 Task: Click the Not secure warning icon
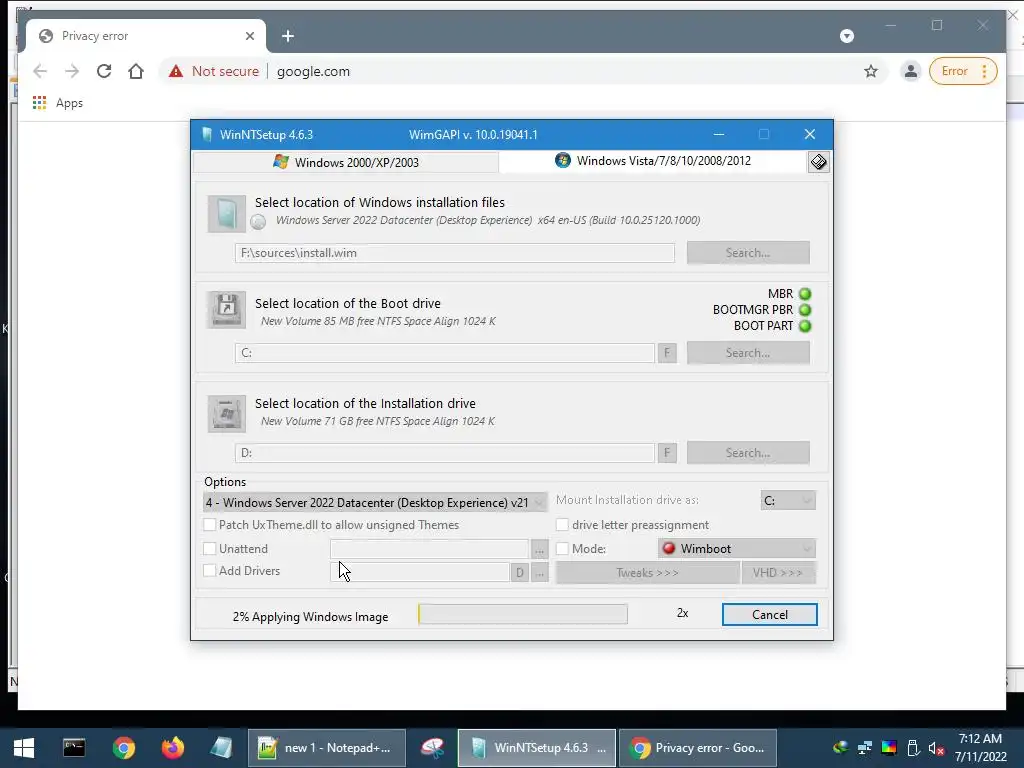click(176, 71)
